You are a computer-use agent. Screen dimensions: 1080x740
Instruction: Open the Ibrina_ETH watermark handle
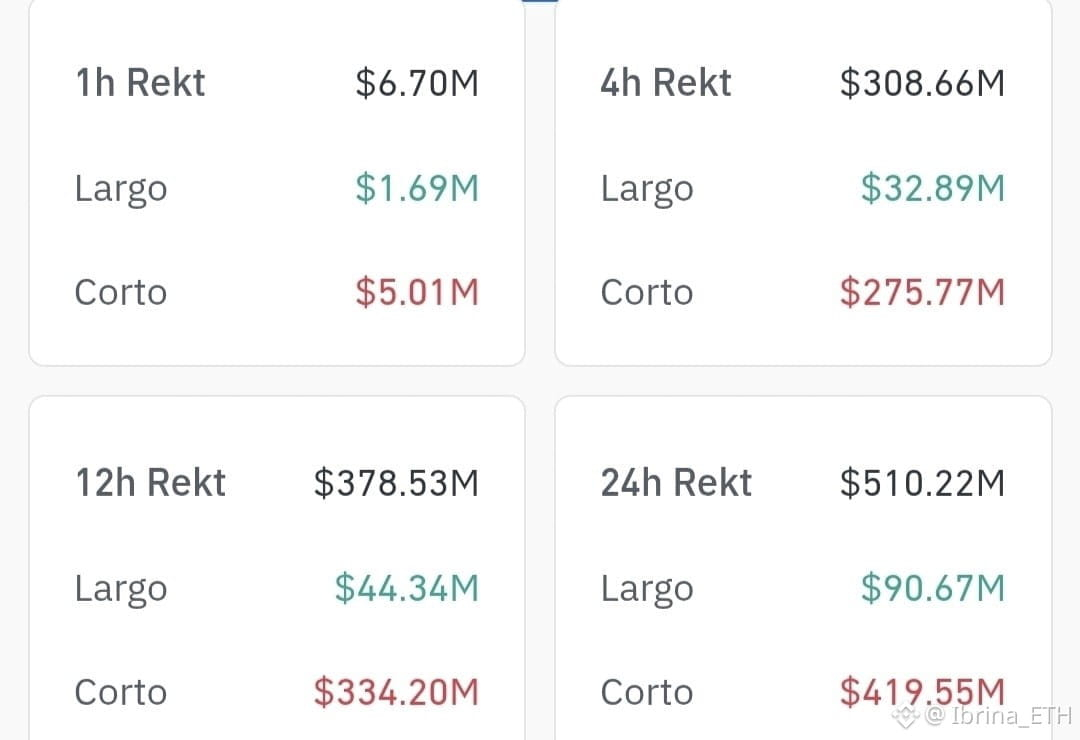pyautogui.click(x=999, y=716)
